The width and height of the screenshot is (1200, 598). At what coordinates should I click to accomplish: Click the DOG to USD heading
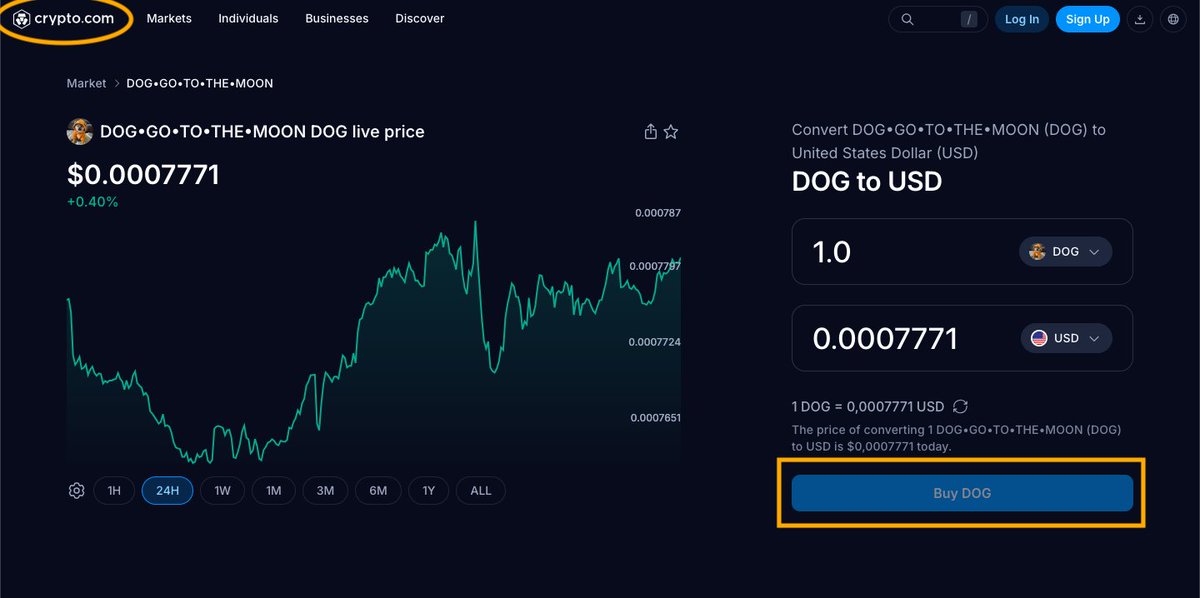pyautogui.click(x=867, y=182)
